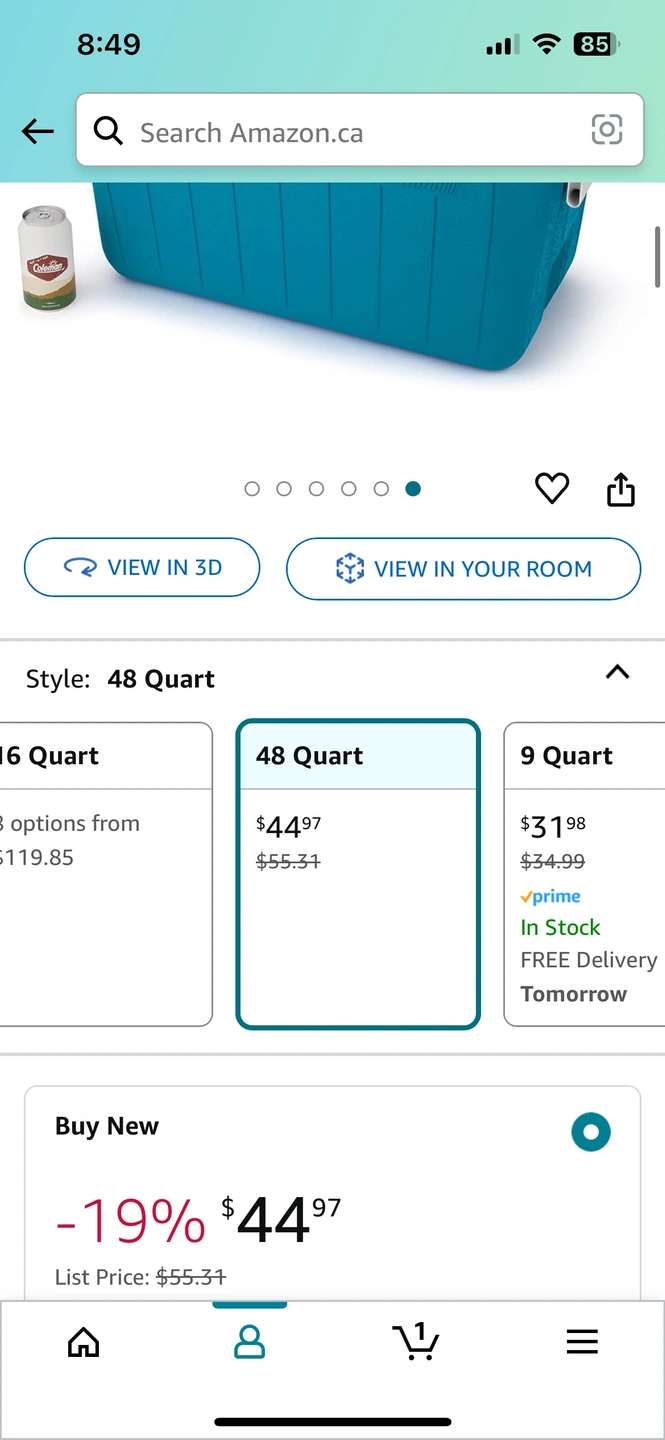The height and width of the screenshot is (1440, 665).
Task: Go to Home tab icon
Action: 83,1342
